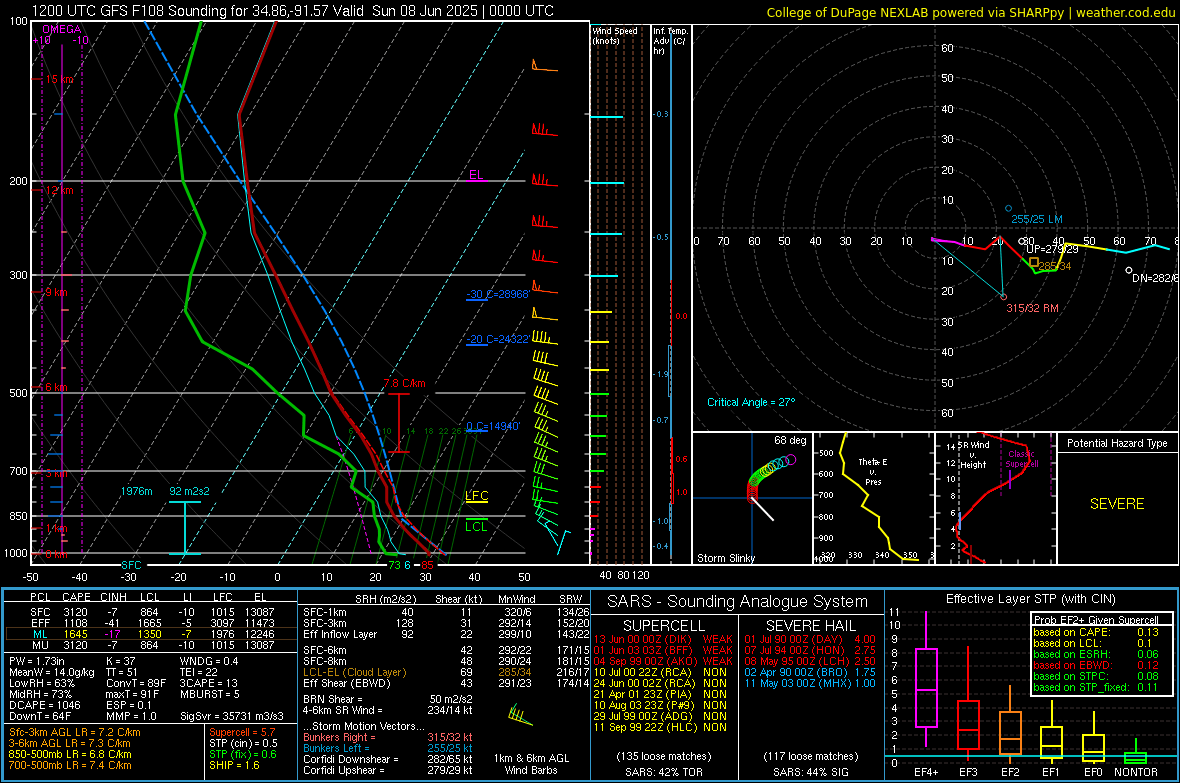Click the based on CAPE: 0.13 line

click(x=1096, y=632)
